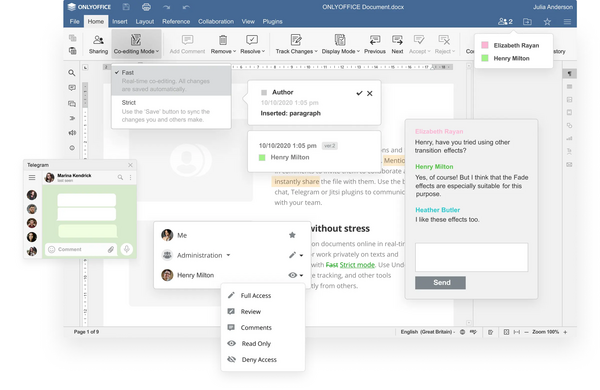Screen dimensions: 600x390
Task: Expand Co-editing Mode dropdown
Action: click(157, 51)
